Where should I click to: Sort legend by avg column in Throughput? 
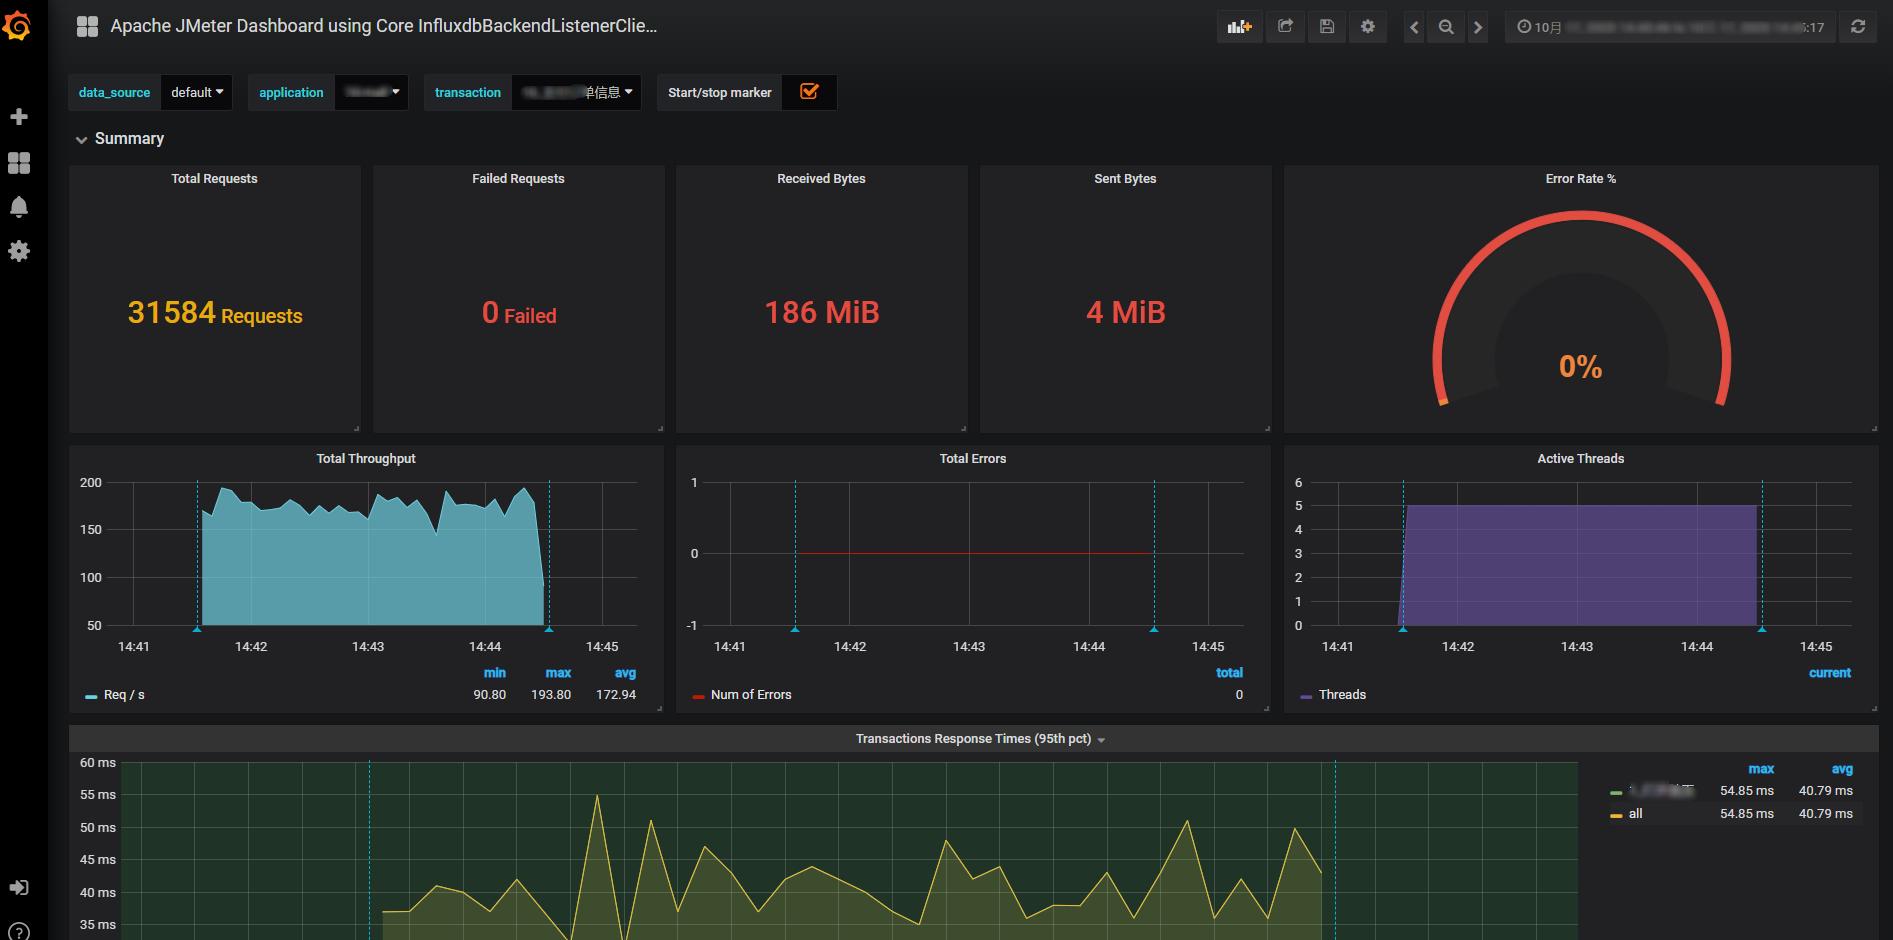[x=625, y=673]
